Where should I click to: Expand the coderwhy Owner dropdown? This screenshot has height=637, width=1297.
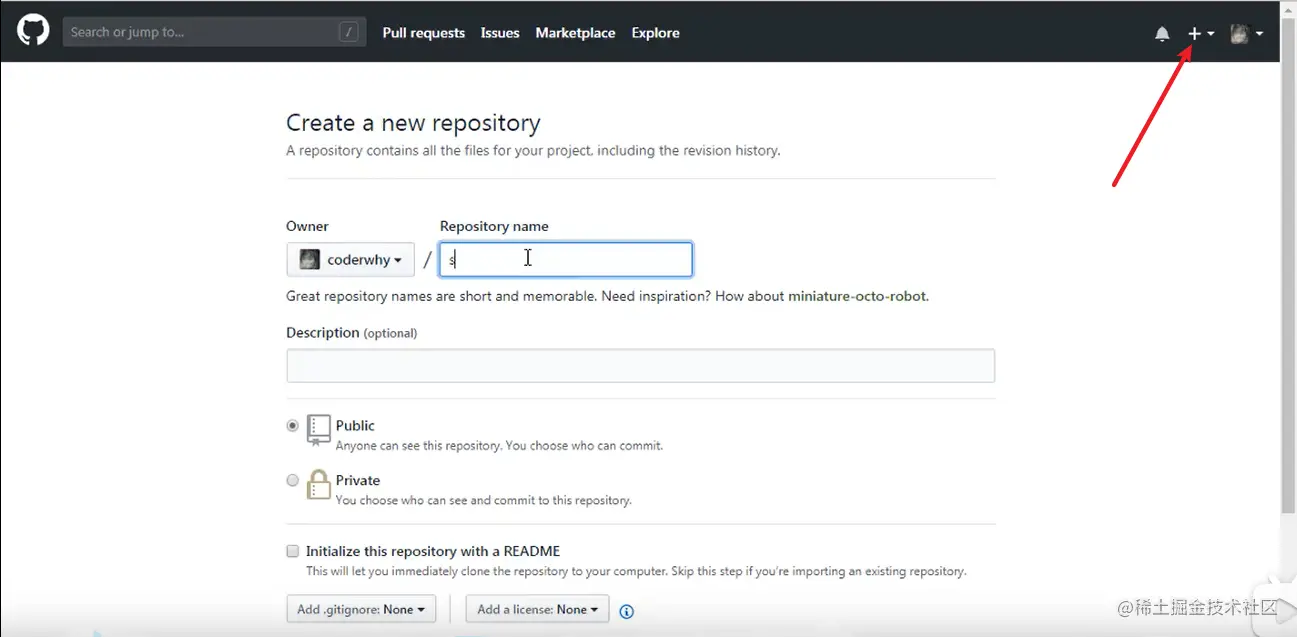tap(350, 260)
